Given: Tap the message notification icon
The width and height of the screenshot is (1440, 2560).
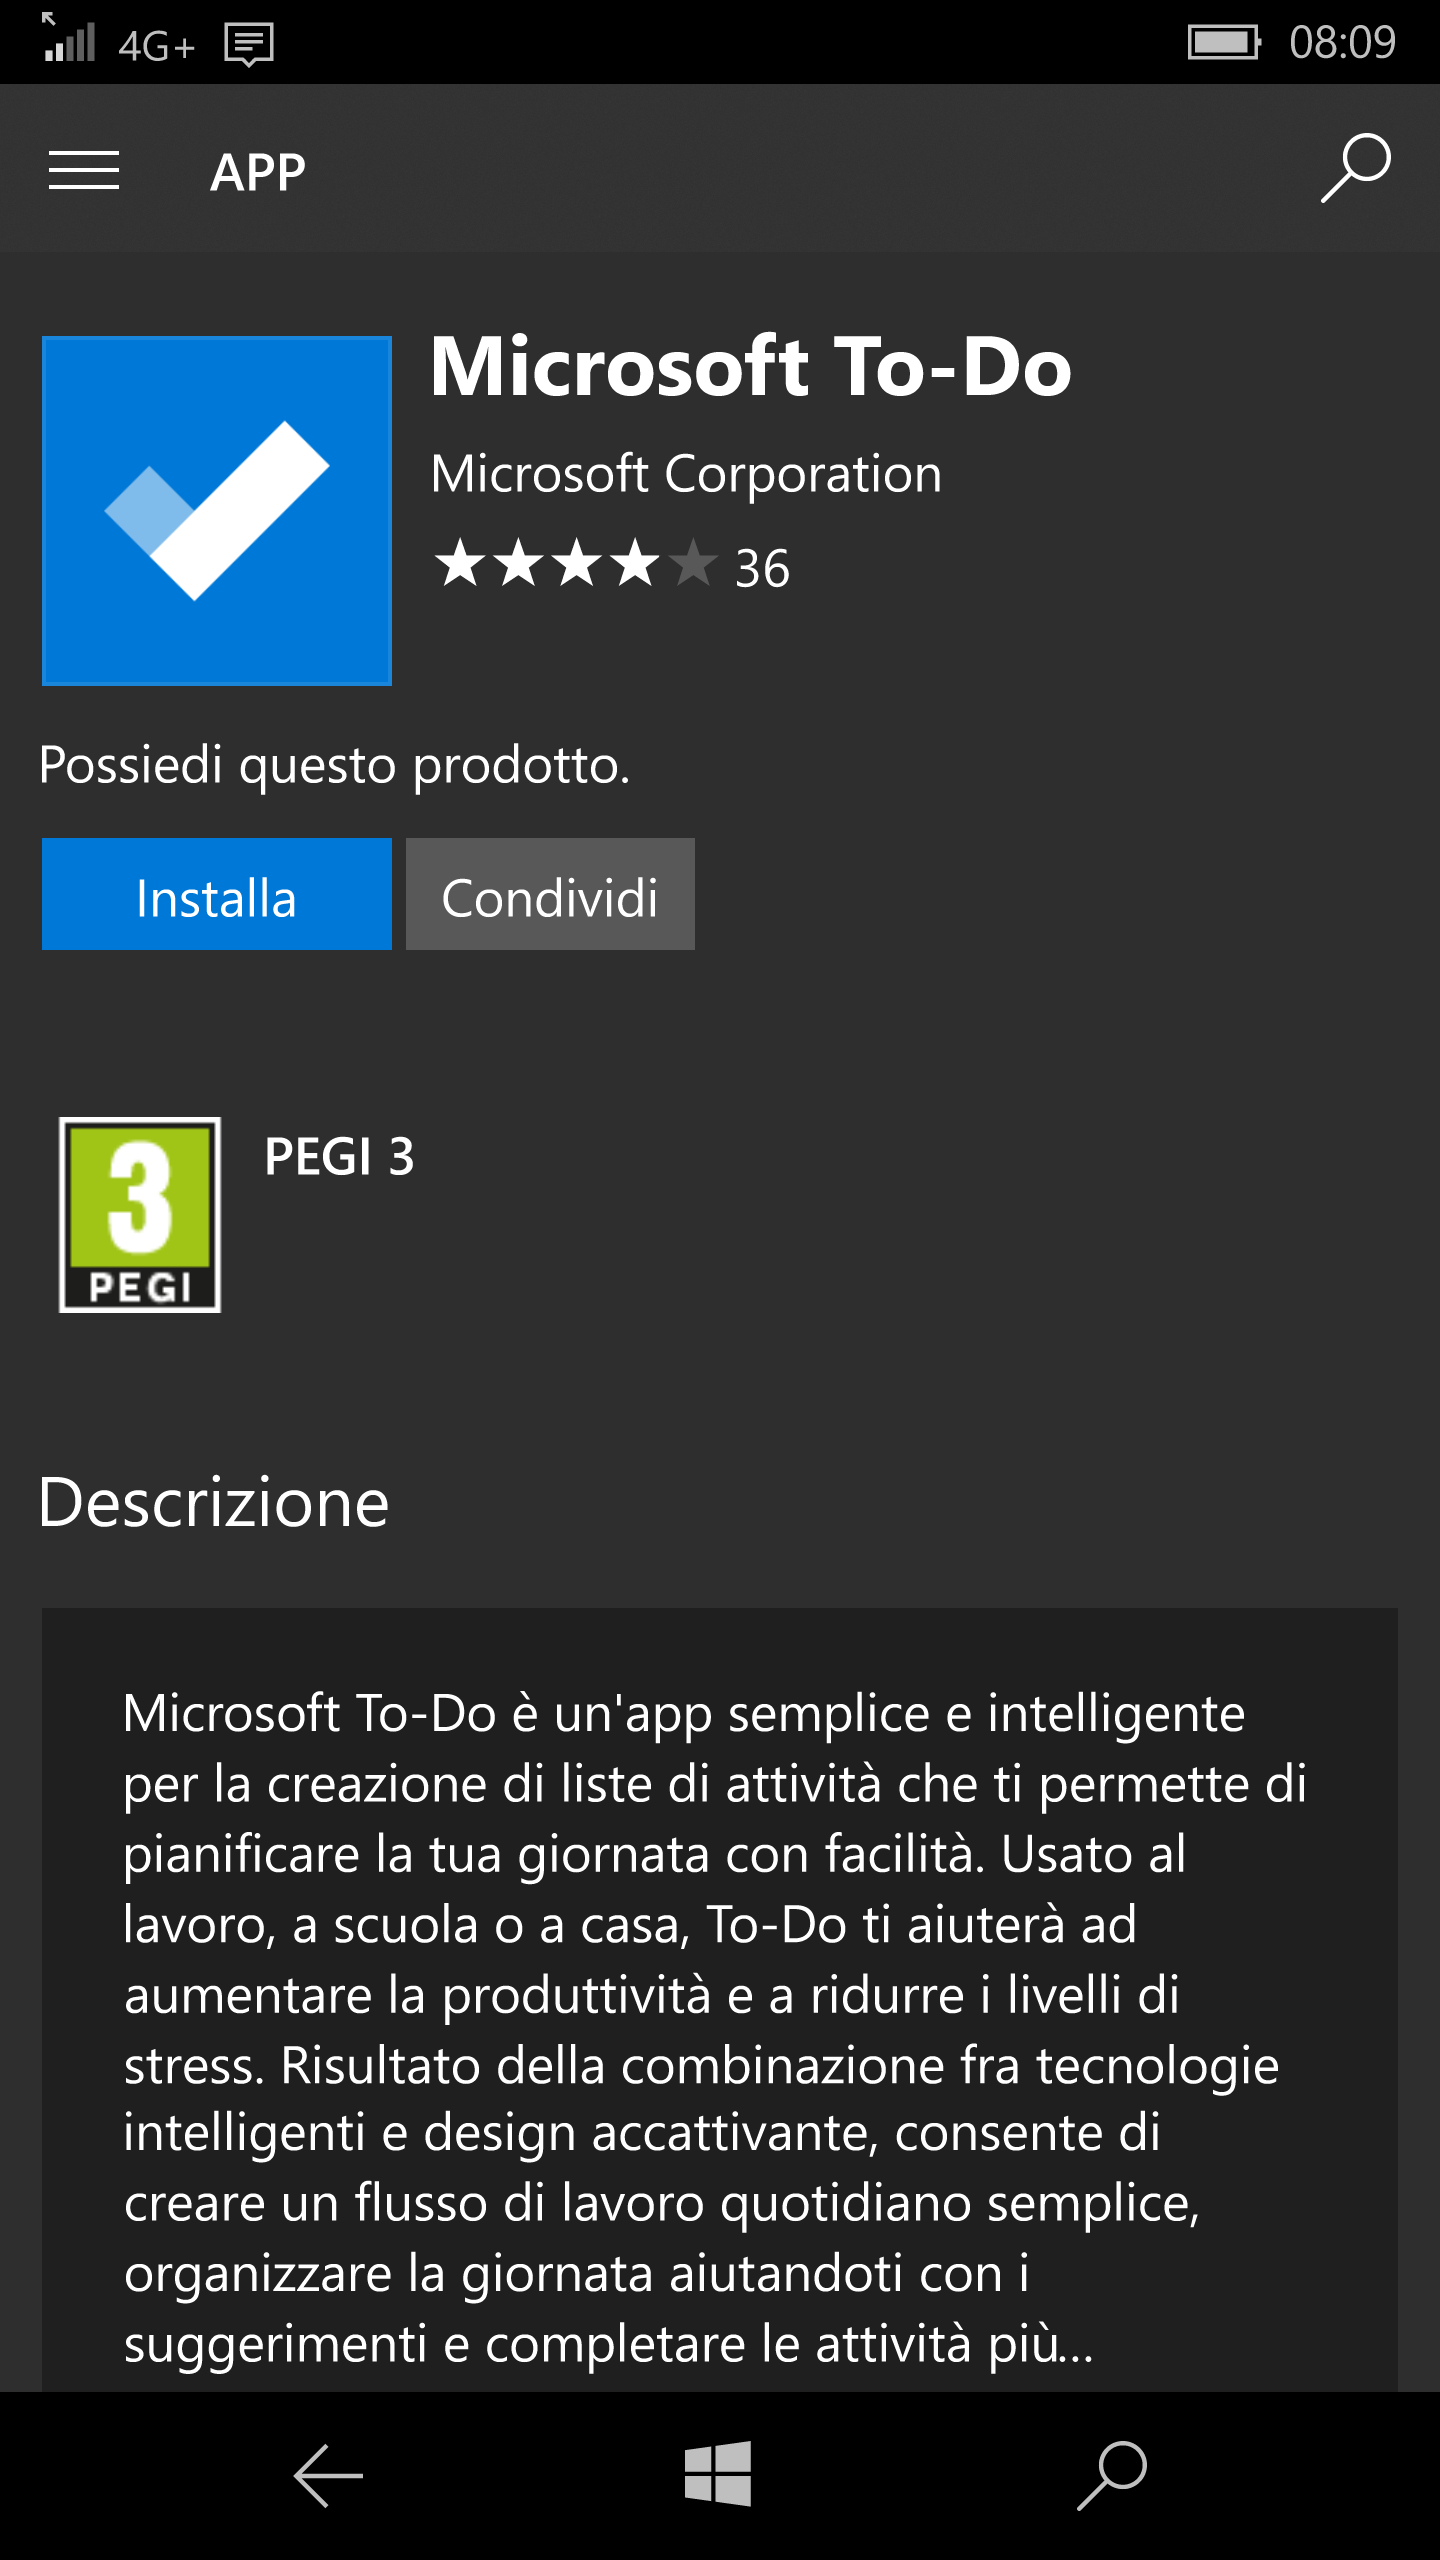Looking at the screenshot, I should (249, 45).
